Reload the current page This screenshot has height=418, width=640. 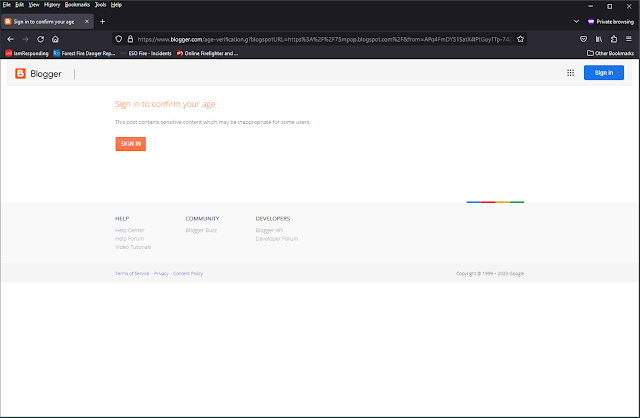[x=40, y=39]
